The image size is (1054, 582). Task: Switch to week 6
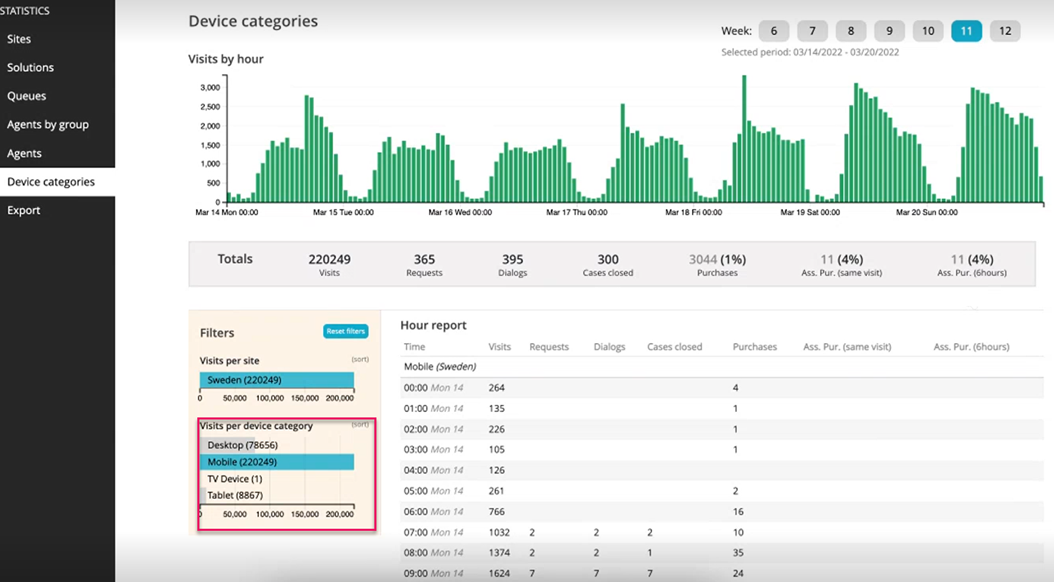click(773, 31)
